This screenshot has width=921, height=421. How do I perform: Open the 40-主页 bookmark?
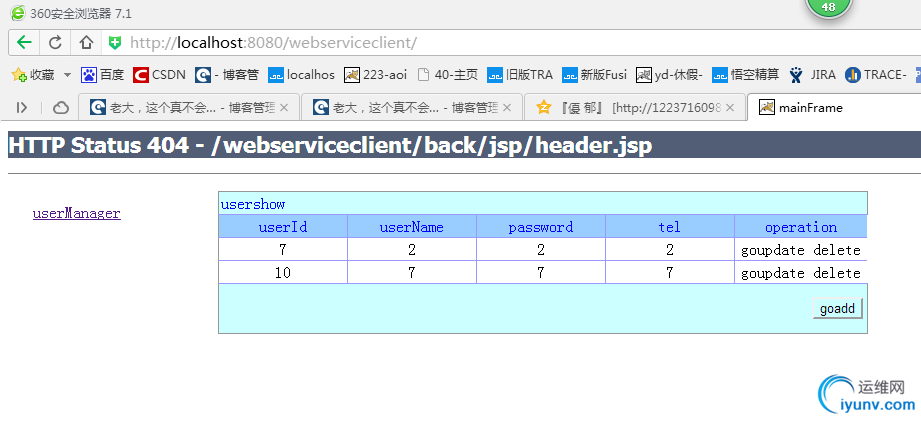(x=447, y=75)
